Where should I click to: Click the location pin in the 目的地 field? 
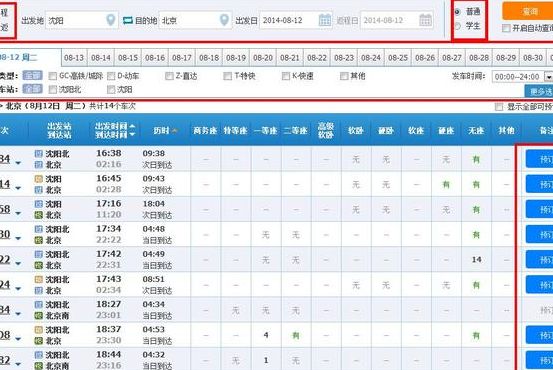224,20
